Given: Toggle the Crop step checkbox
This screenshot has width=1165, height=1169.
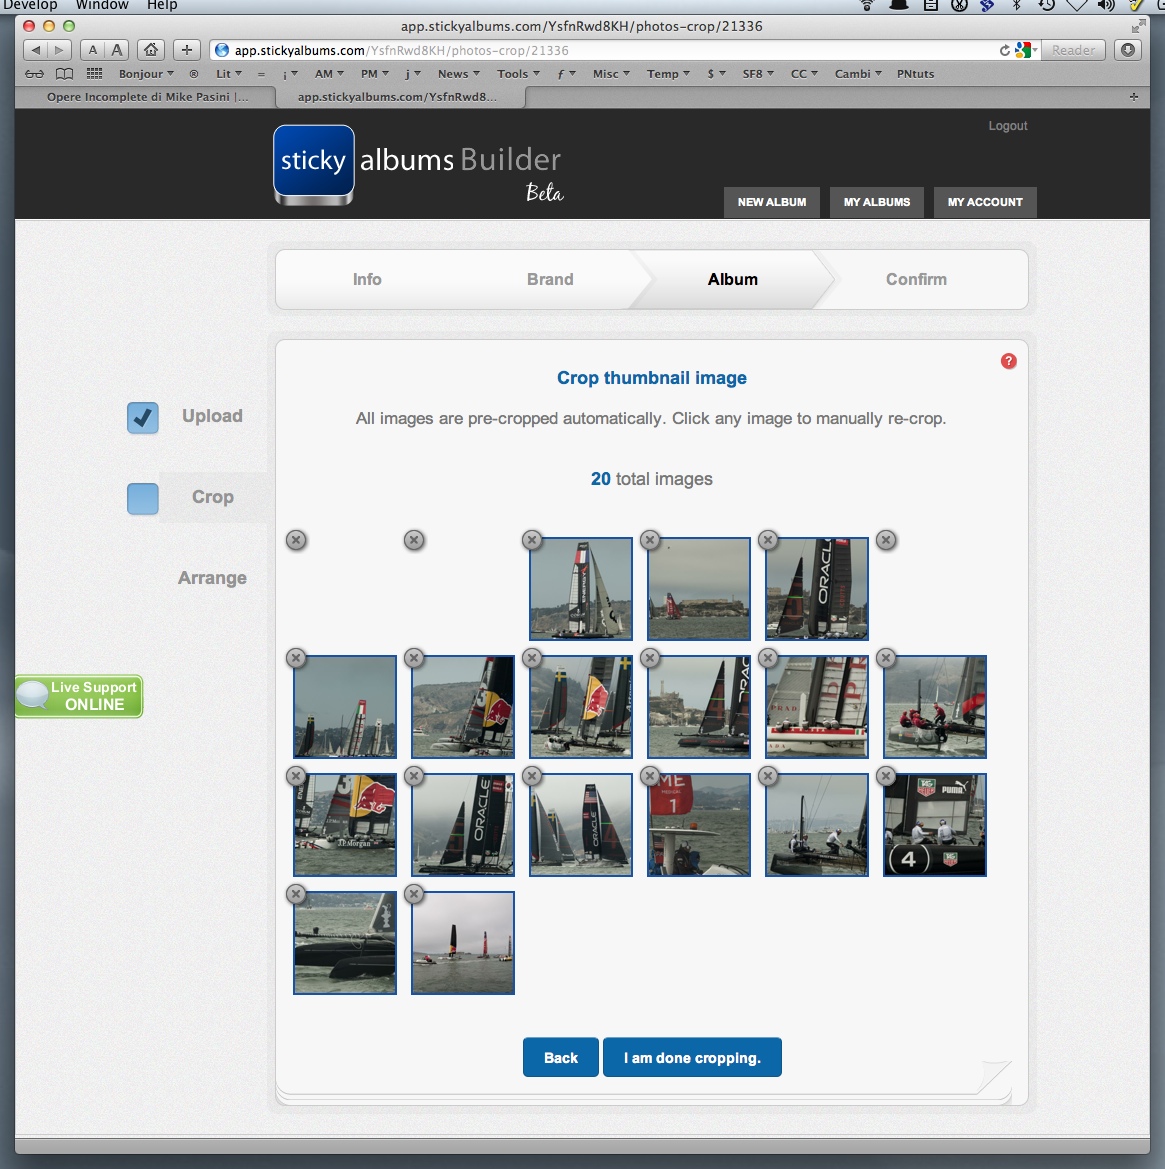Looking at the screenshot, I should click(x=143, y=498).
